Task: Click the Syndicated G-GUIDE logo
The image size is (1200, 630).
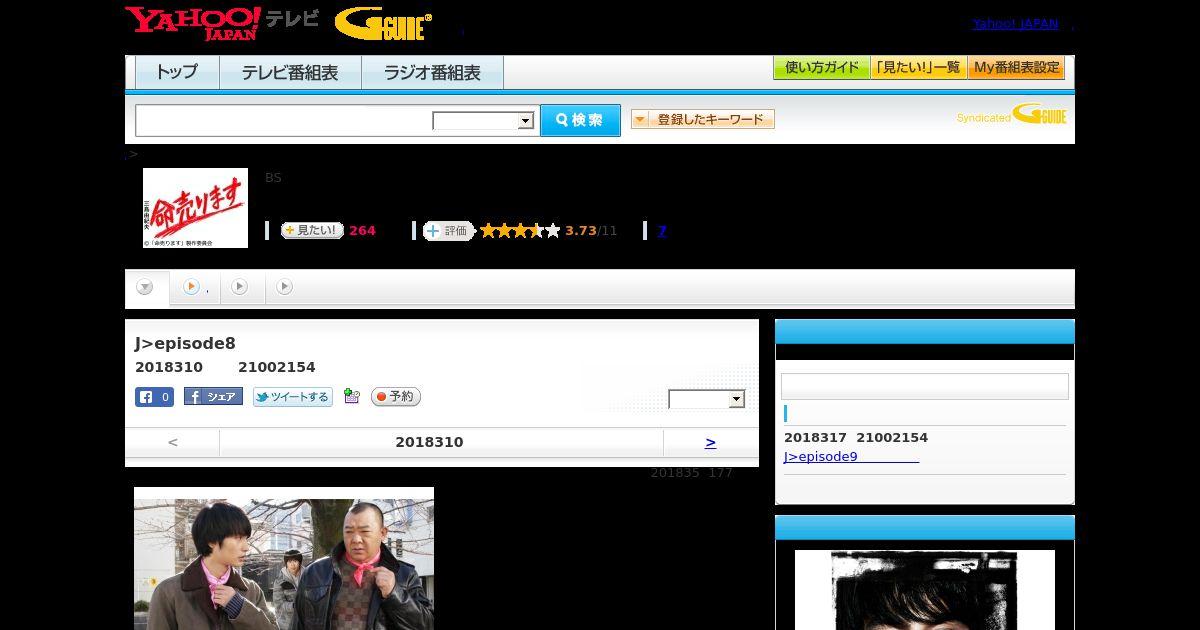Action: 1011,114
